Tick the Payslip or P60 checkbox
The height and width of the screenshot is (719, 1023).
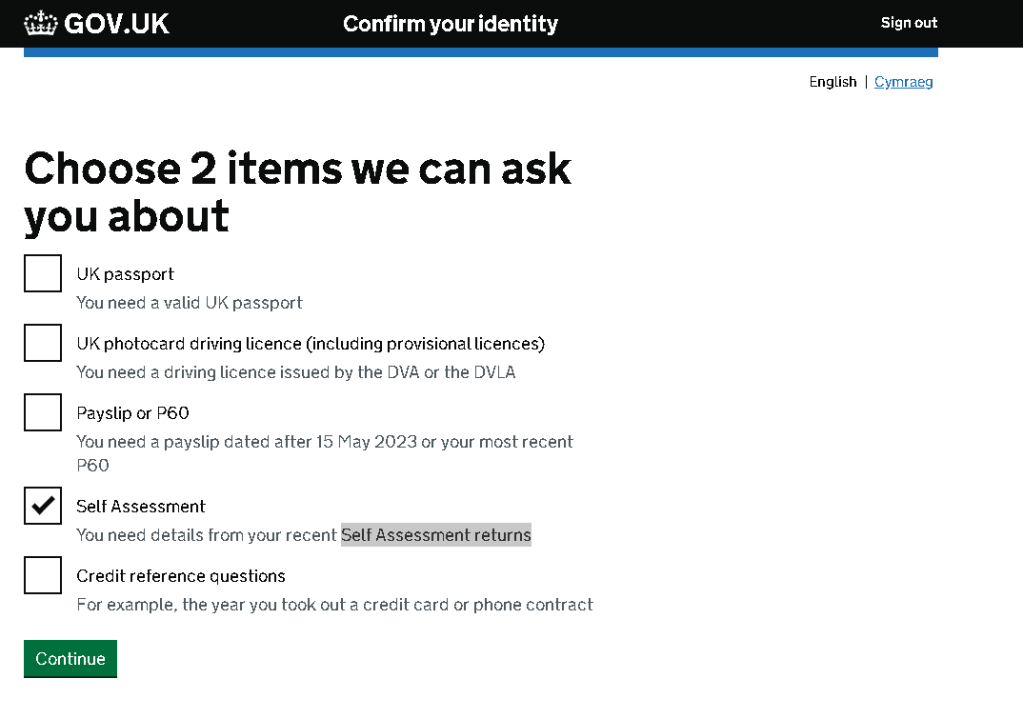coord(43,412)
